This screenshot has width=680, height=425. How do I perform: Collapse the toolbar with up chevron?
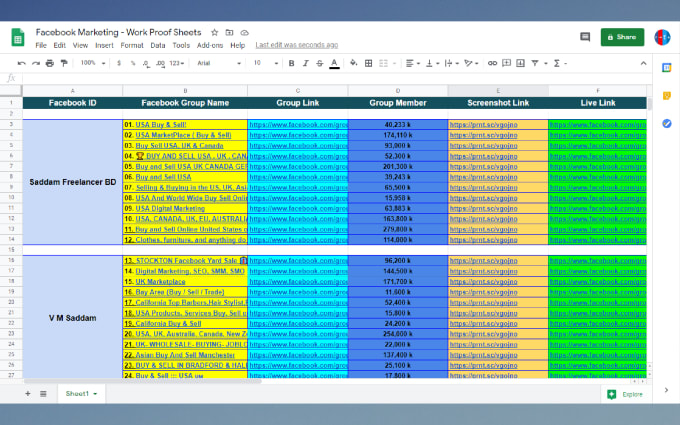(x=643, y=63)
